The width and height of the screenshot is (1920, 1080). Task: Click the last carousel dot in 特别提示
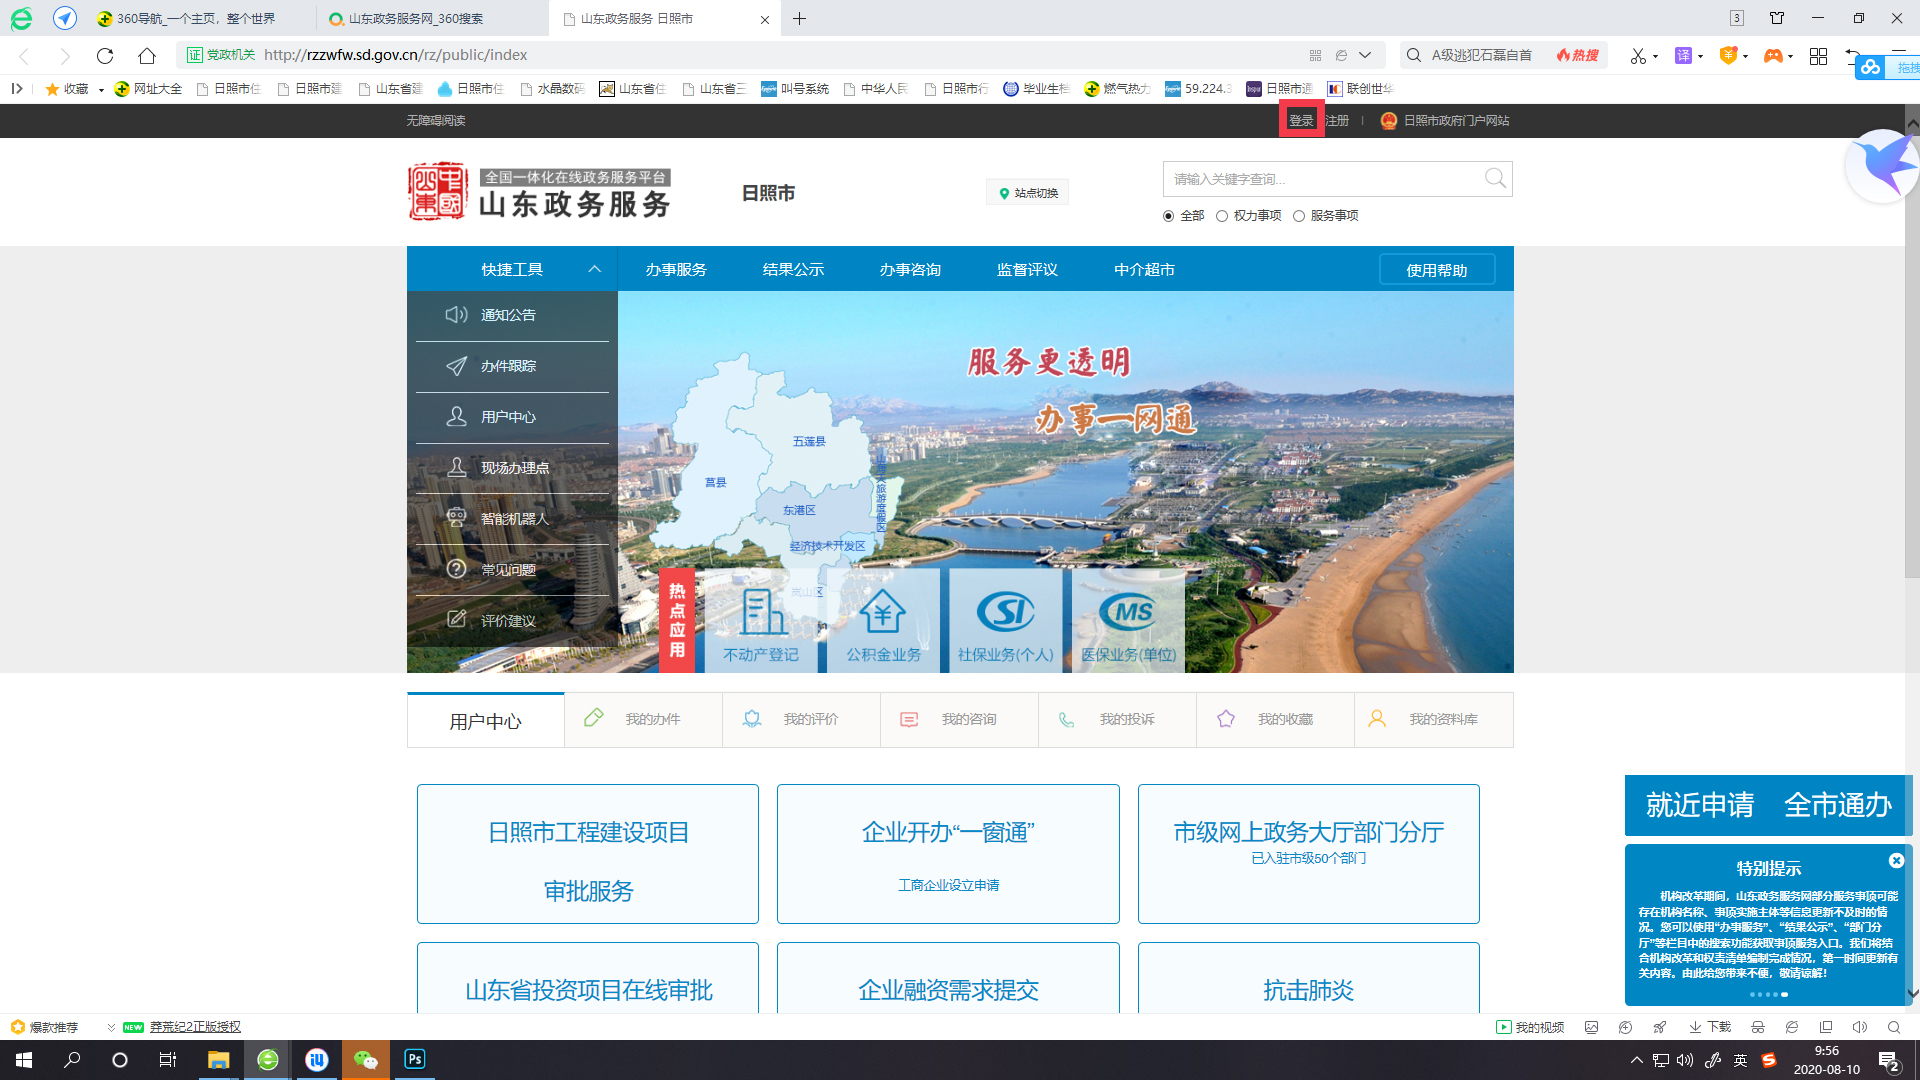[1785, 994]
